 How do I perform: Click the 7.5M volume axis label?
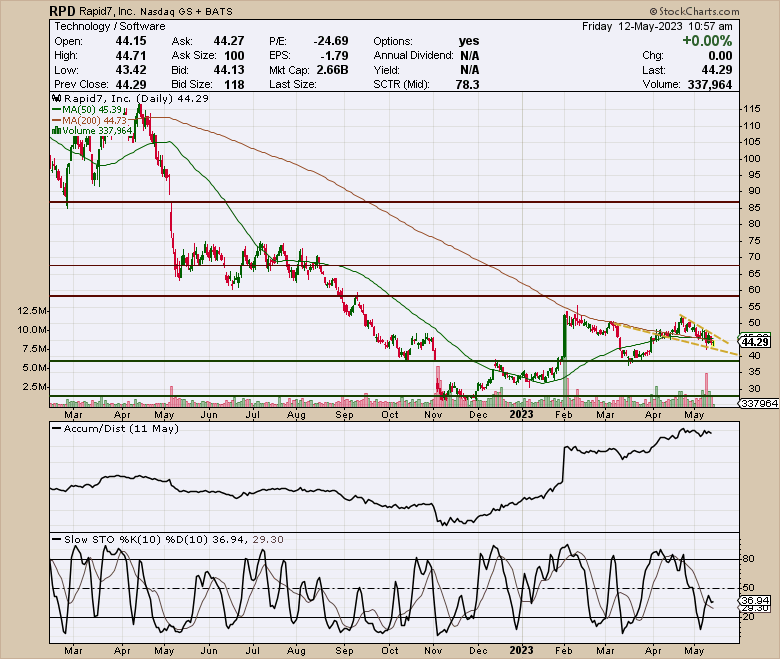click(x=34, y=349)
